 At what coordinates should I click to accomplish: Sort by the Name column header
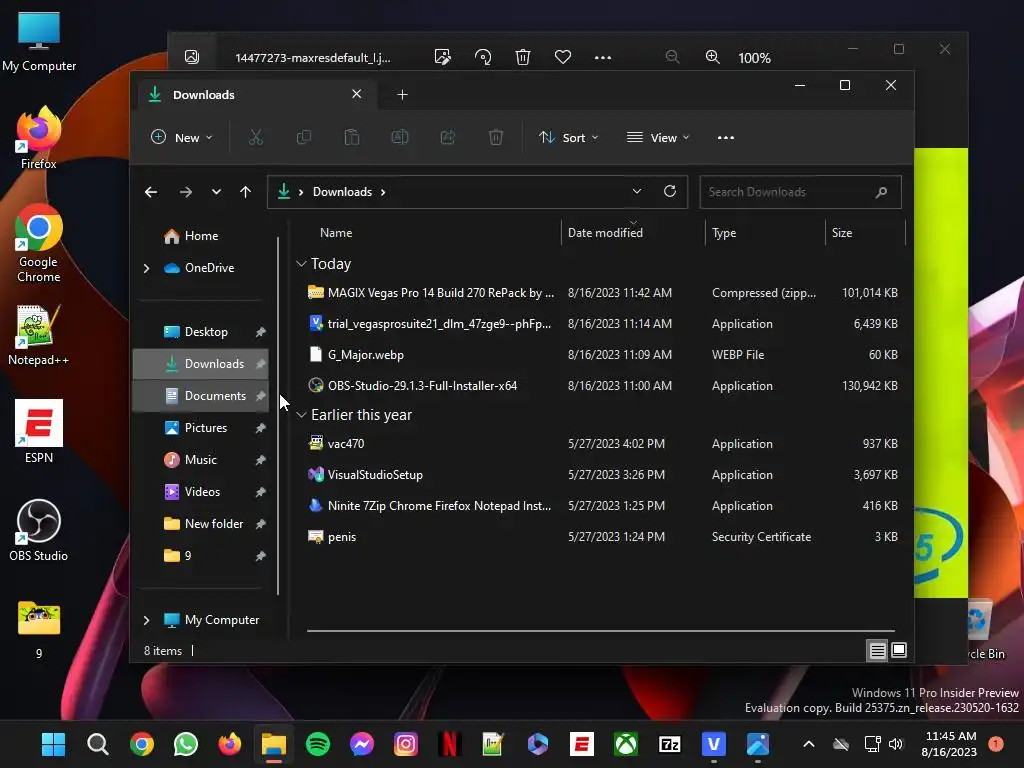[336, 232]
